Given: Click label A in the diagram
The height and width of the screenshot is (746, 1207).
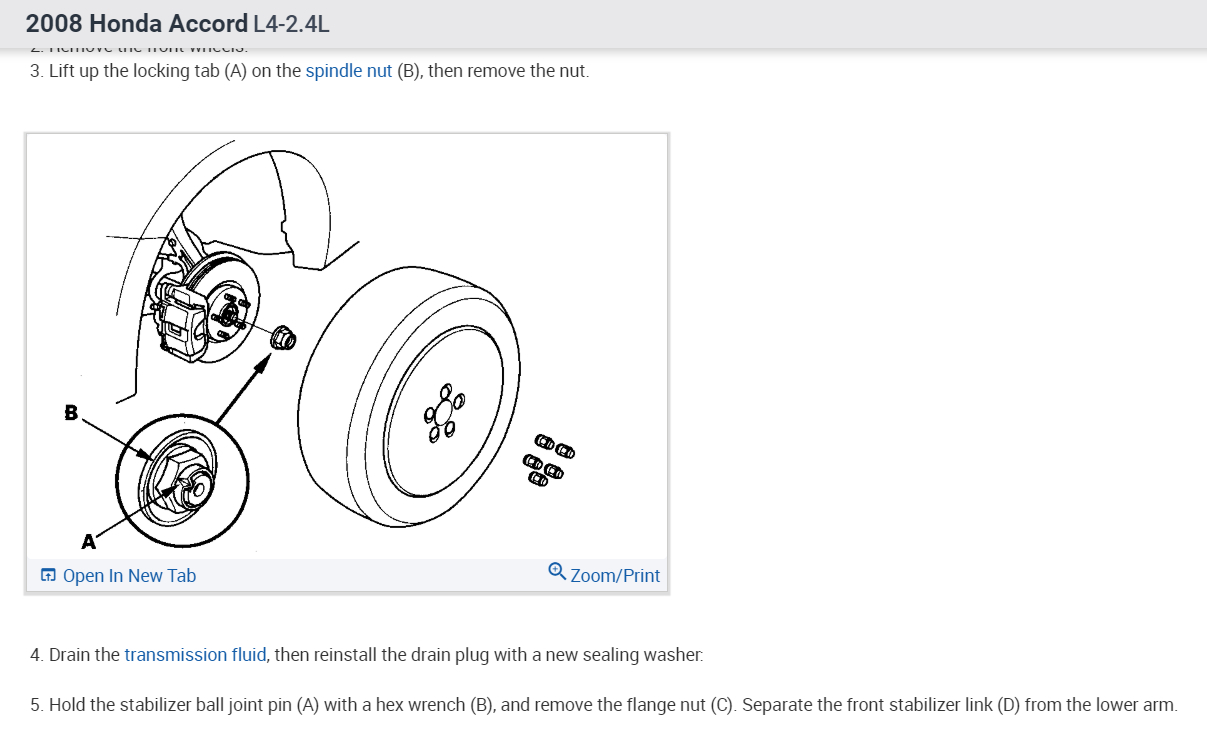Looking at the screenshot, I should click(88, 542).
